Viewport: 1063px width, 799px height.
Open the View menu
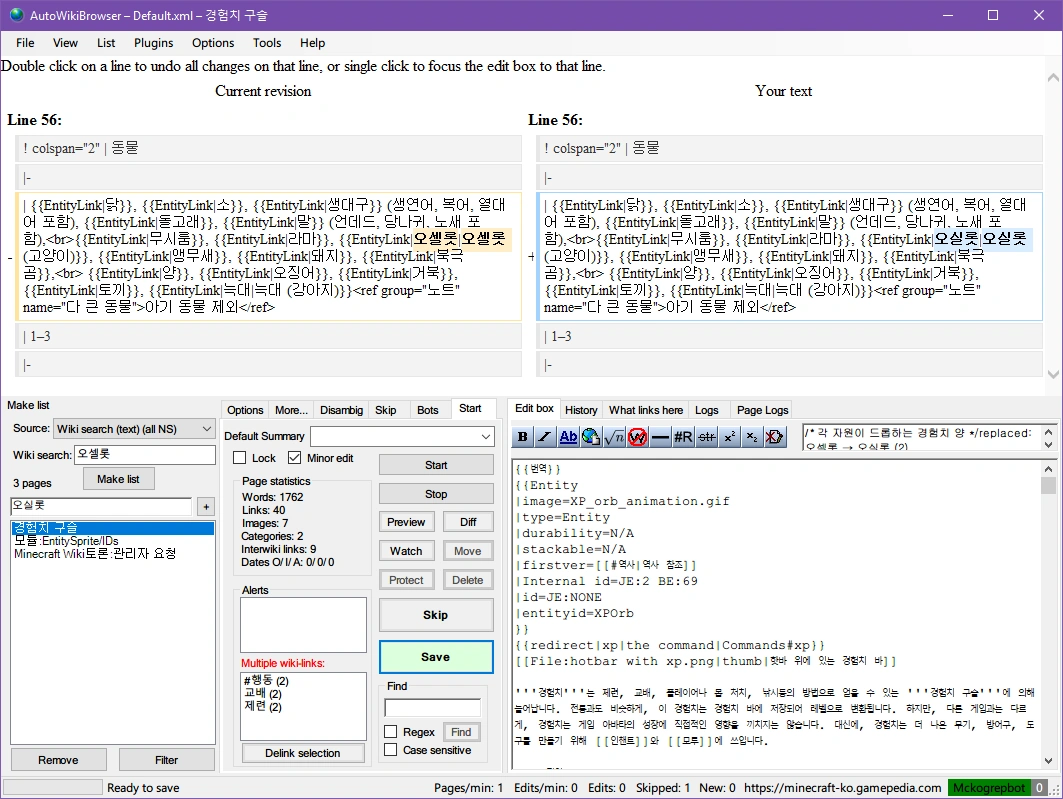tap(65, 43)
